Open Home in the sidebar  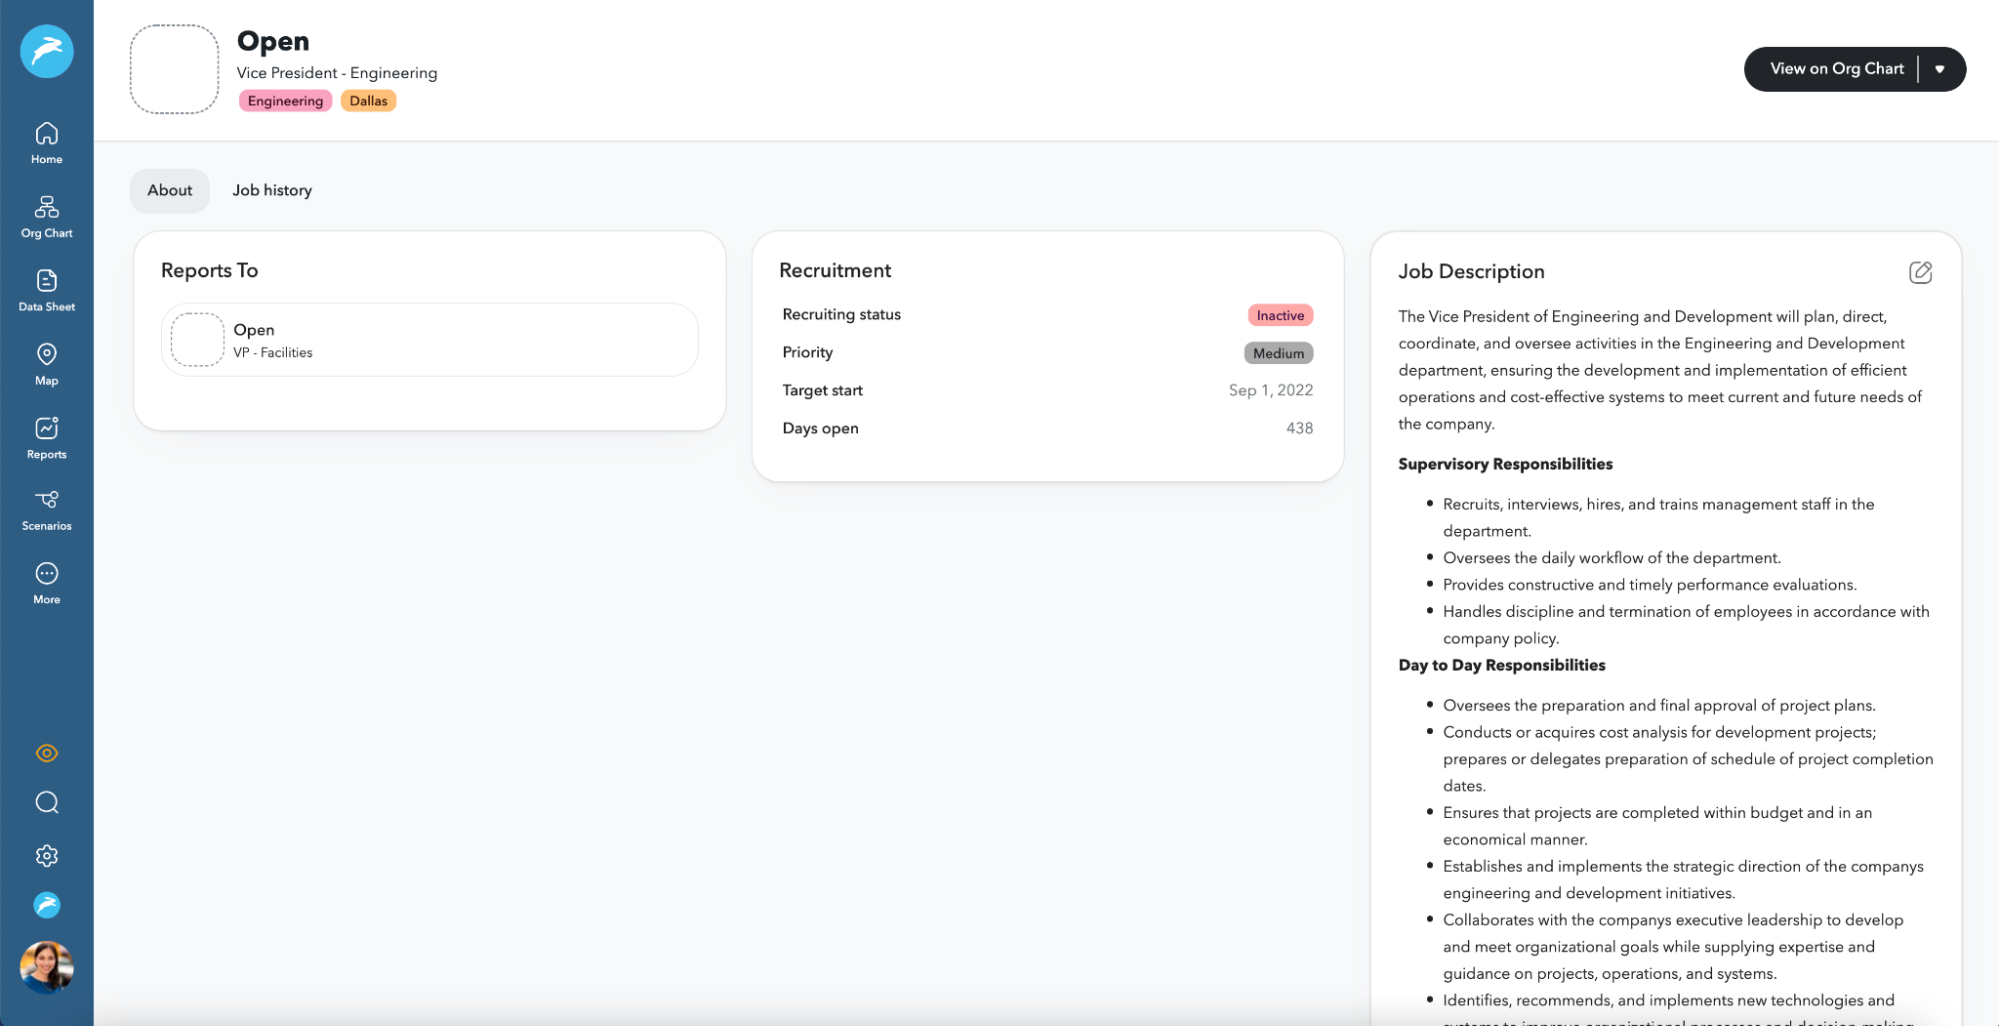click(46, 140)
